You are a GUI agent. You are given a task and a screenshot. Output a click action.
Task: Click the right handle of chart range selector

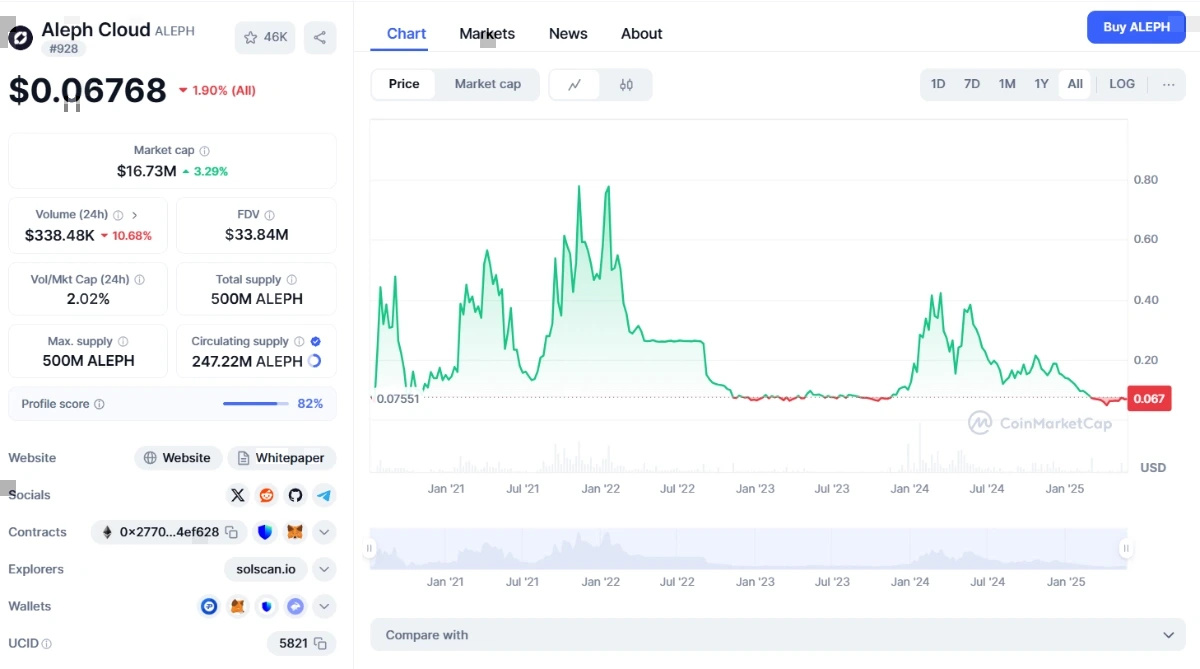pos(1126,548)
